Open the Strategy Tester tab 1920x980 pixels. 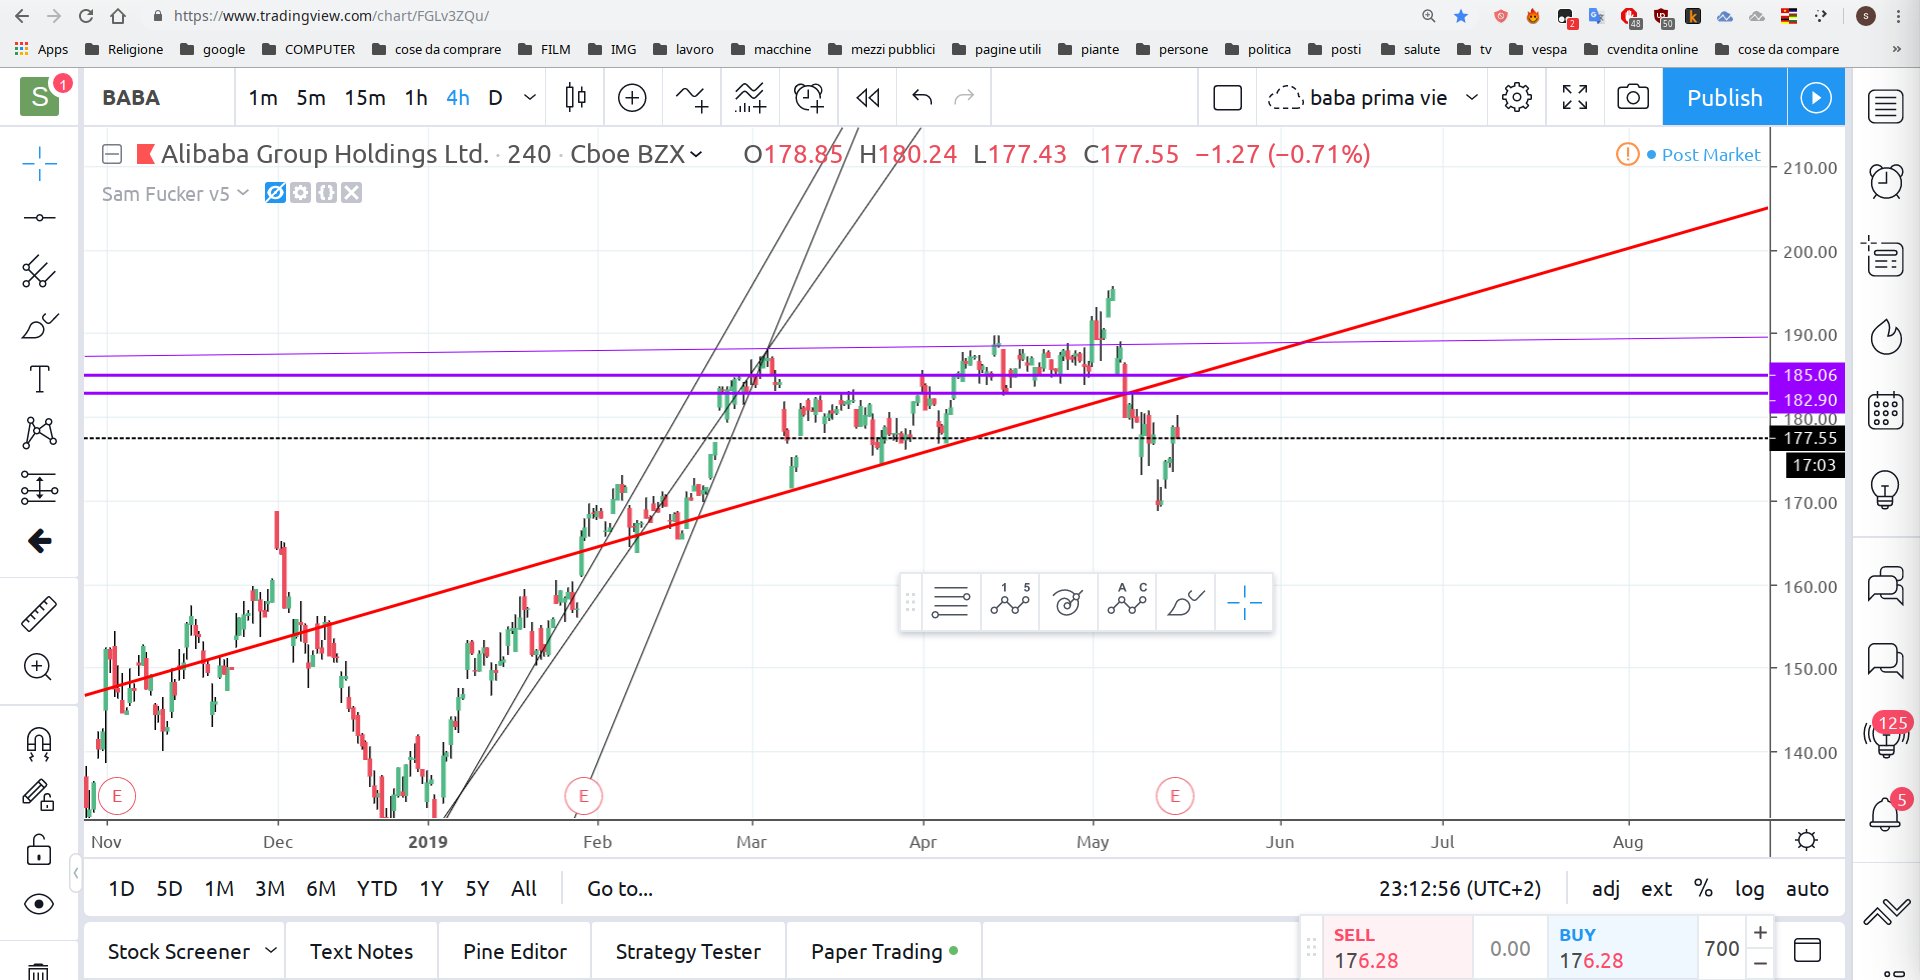tap(688, 951)
